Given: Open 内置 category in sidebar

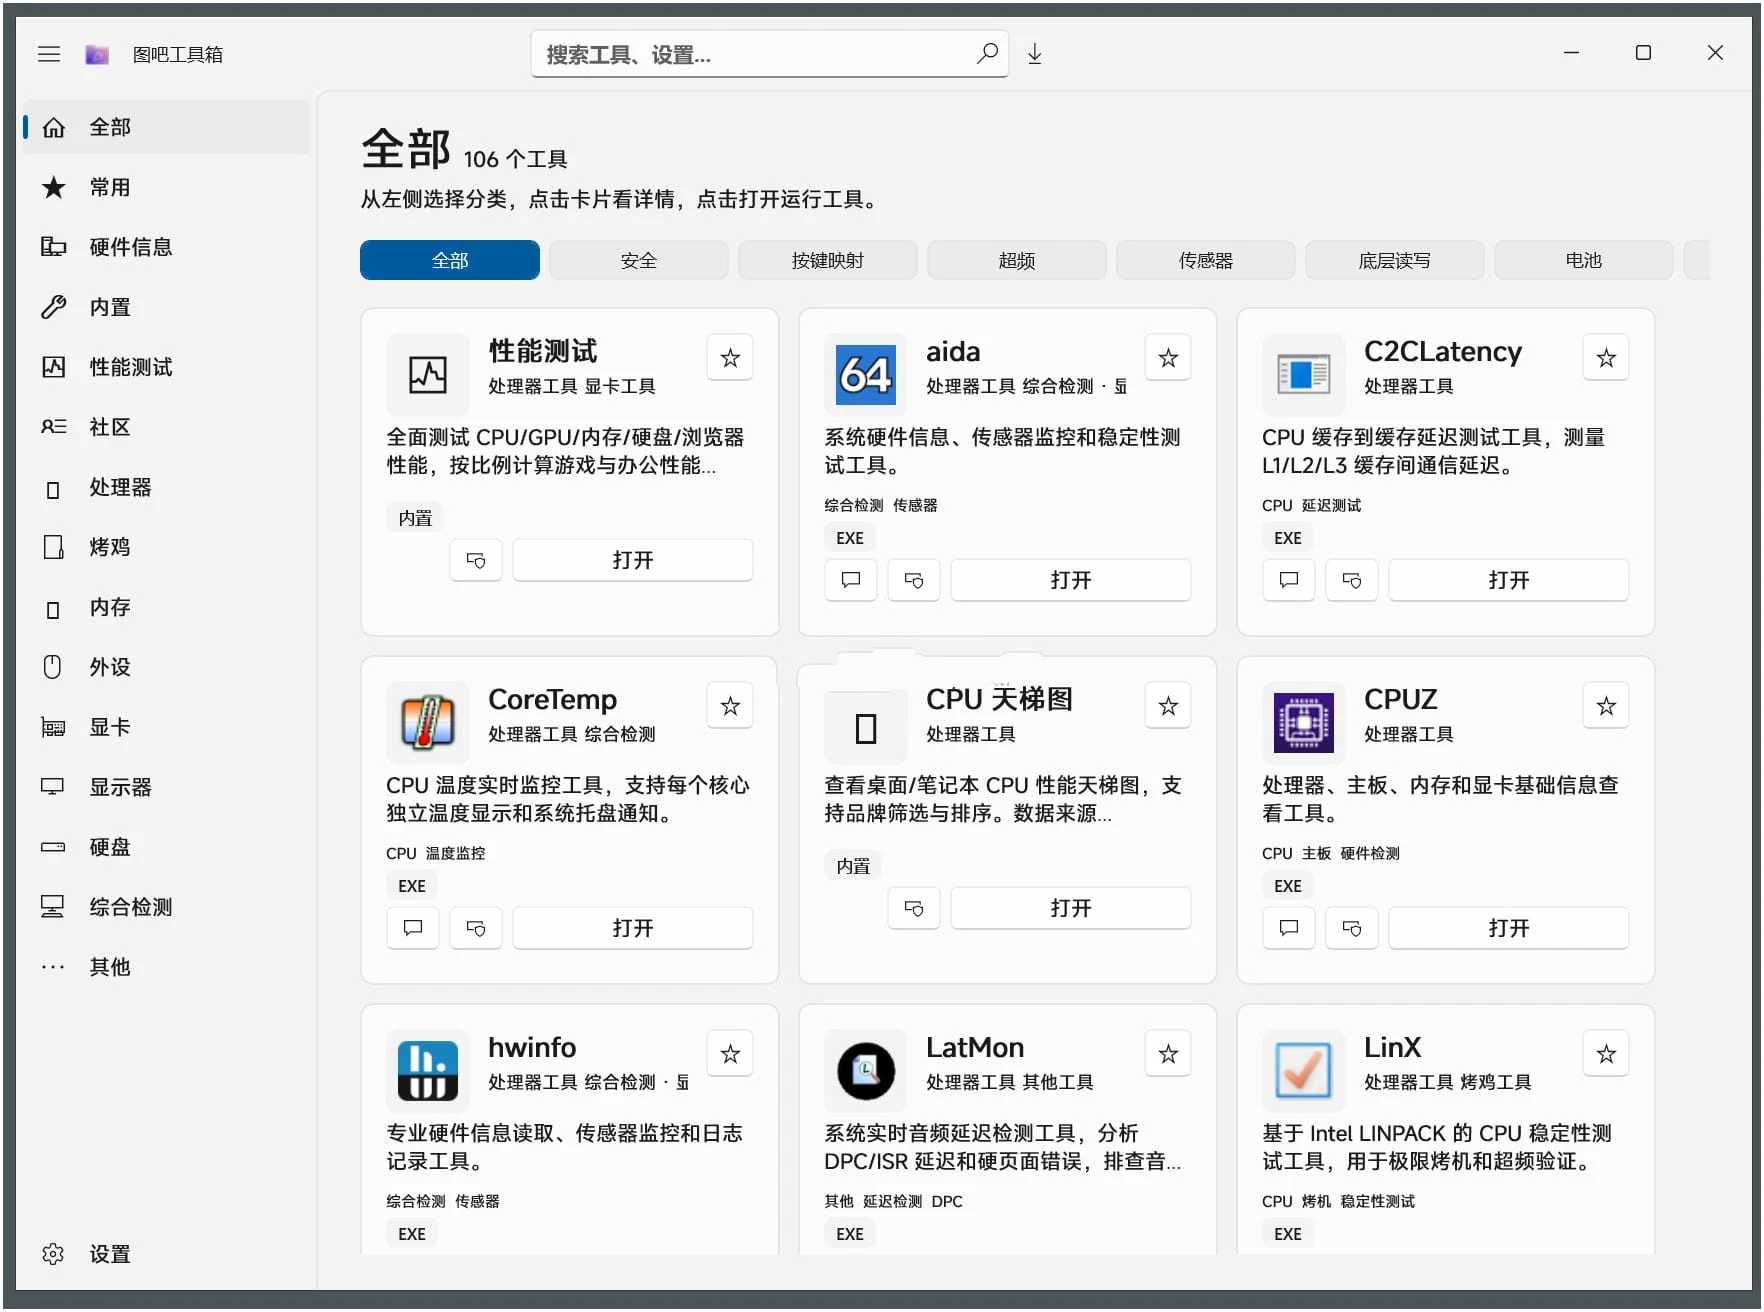Looking at the screenshot, I should (x=167, y=307).
